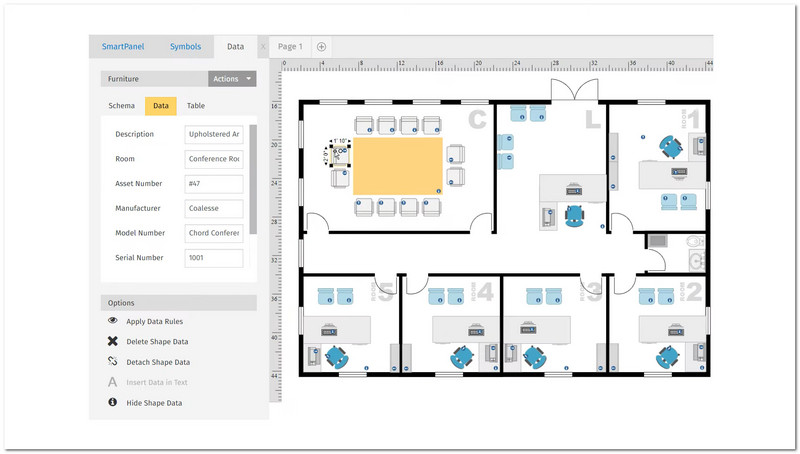This screenshot has height=454, width=800.
Task: Click the info icon for hiding data
Action: [x=113, y=402]
